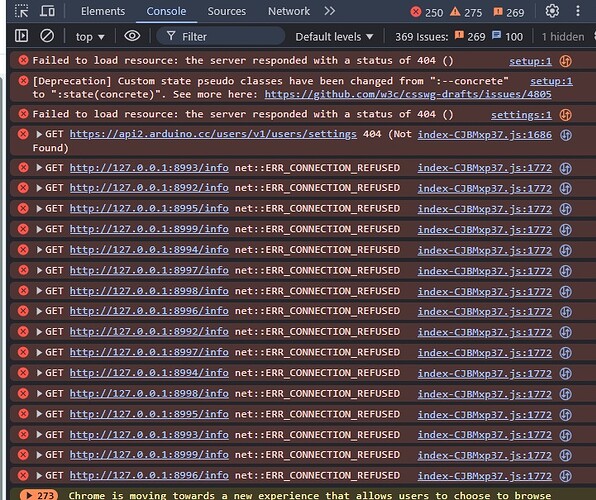Go to the Network tab
This screenshot has height=500, width=596.
pos(288,11)
